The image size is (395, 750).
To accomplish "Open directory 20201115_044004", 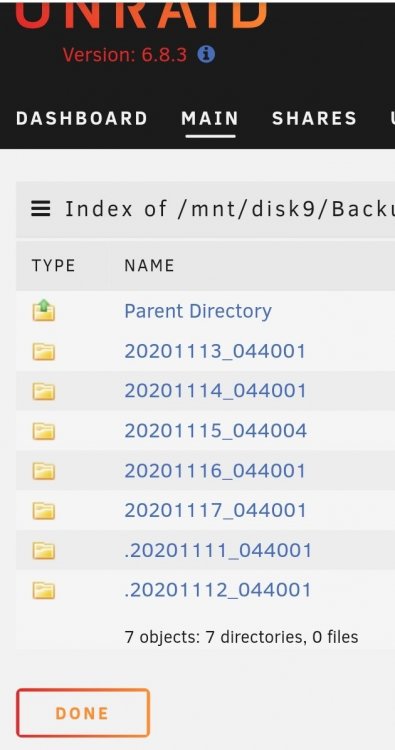I will [x=216, y=431].
